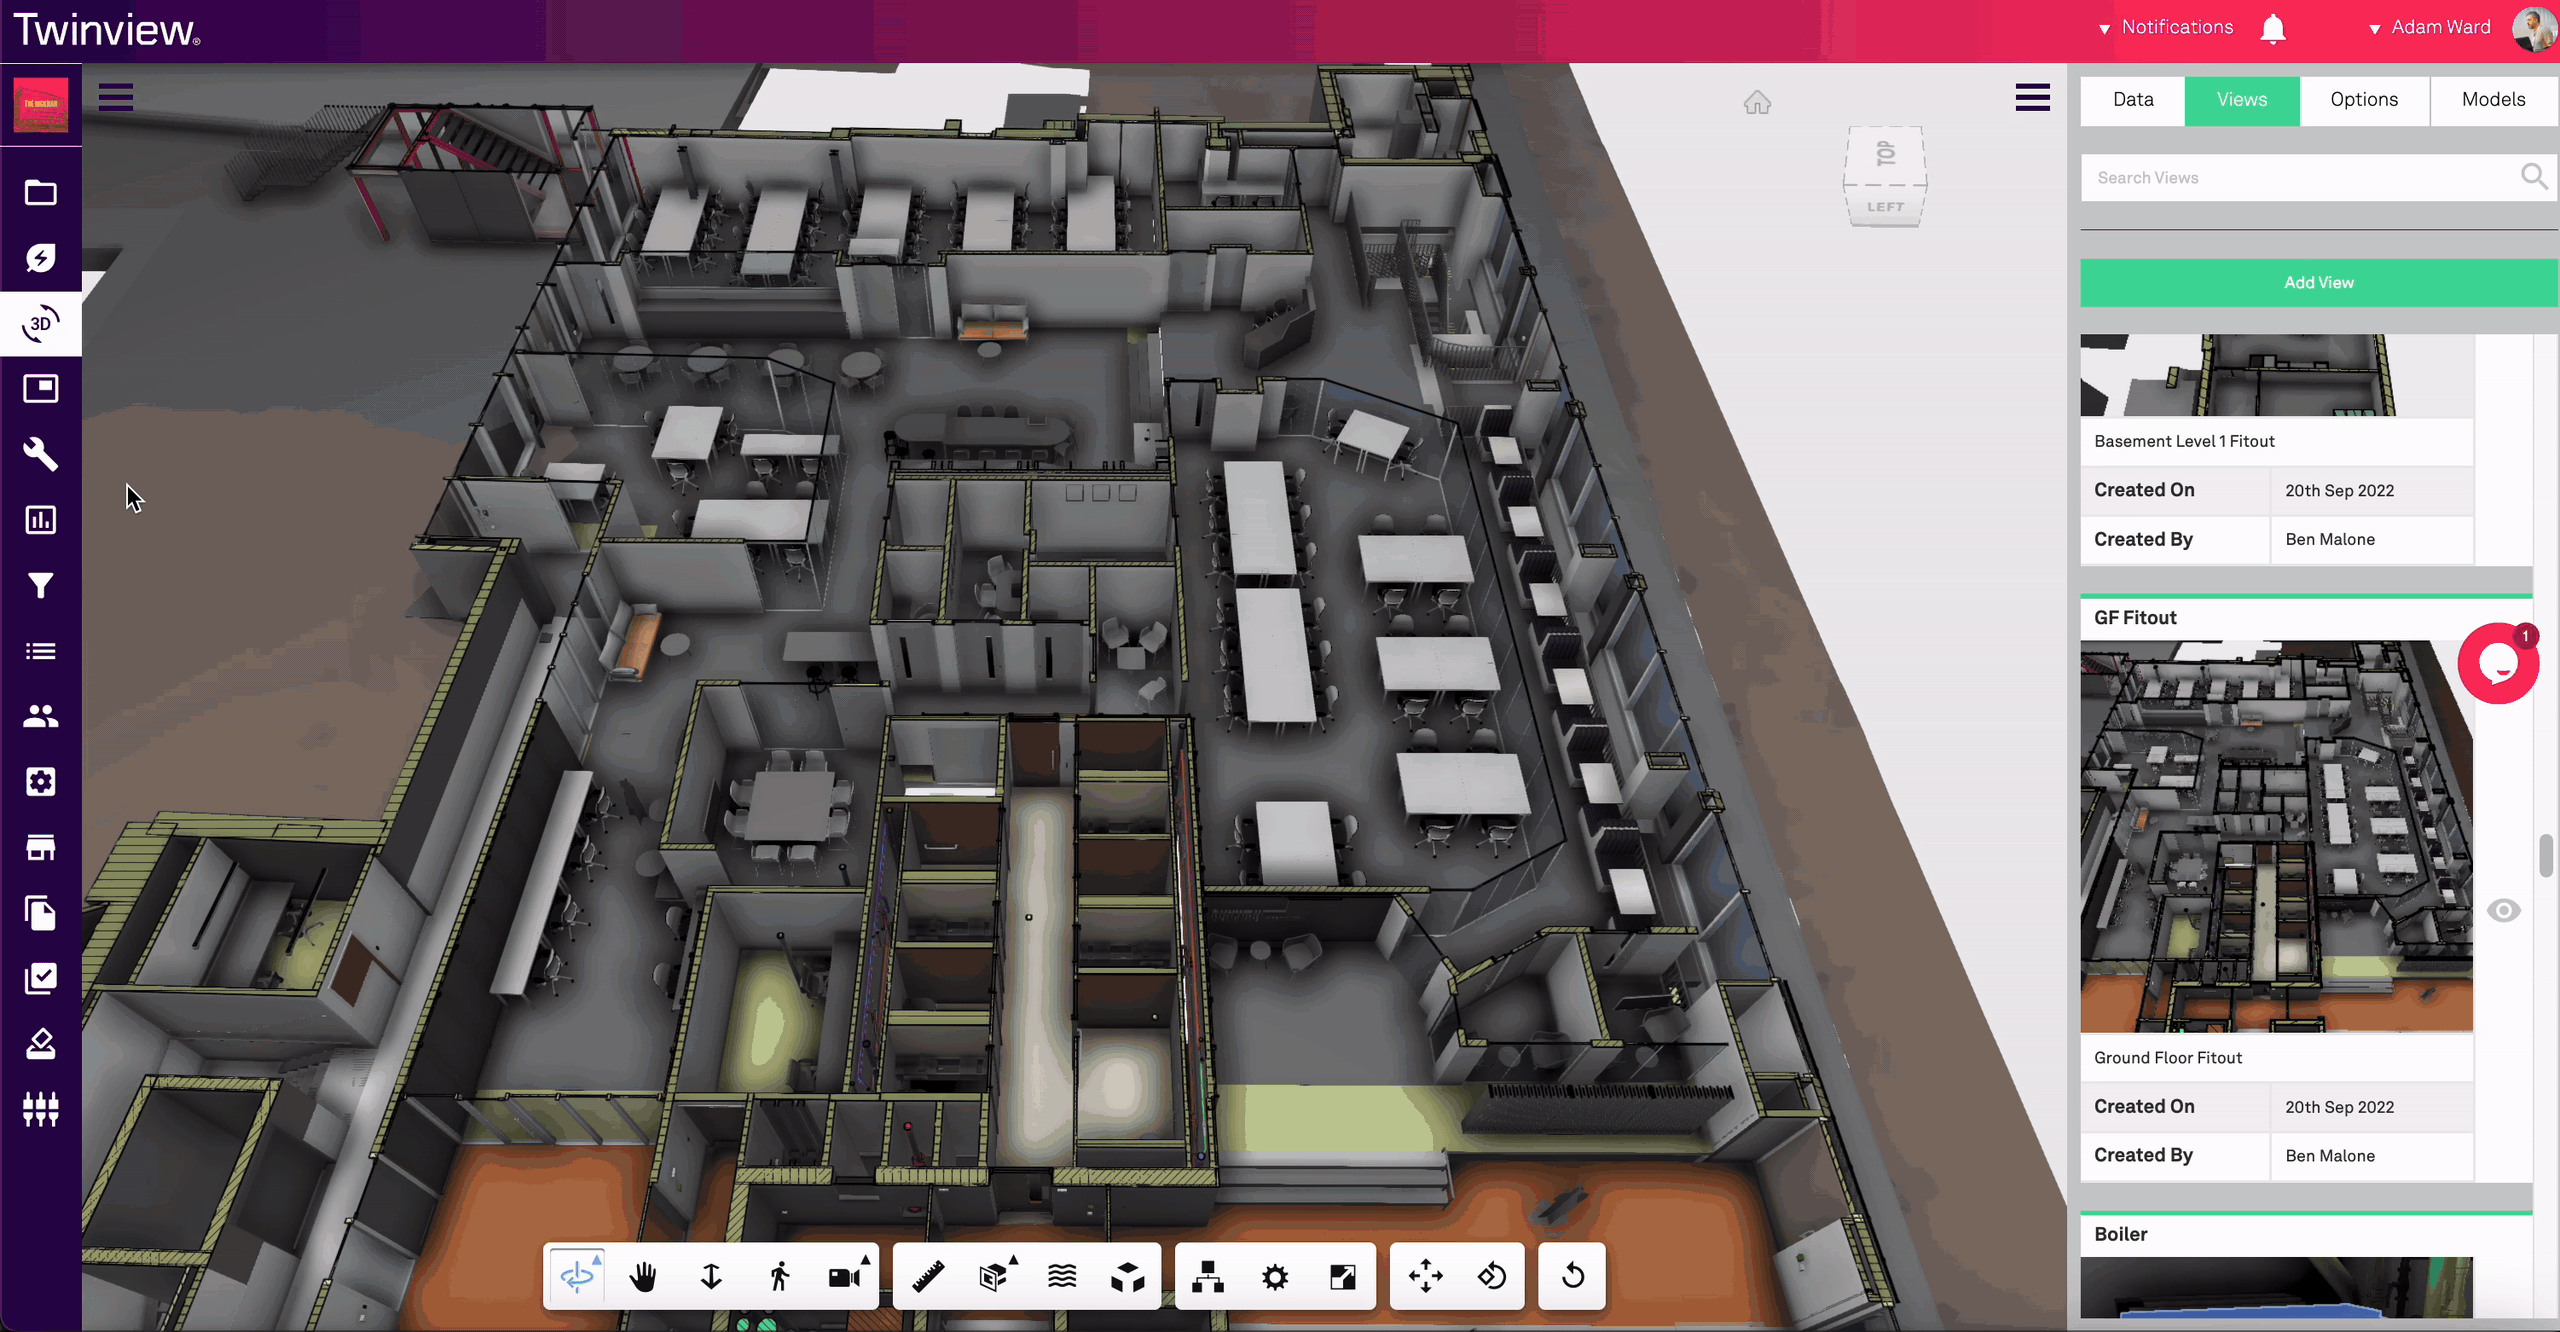Expand the Notifications dropdown

[2166, 27]
